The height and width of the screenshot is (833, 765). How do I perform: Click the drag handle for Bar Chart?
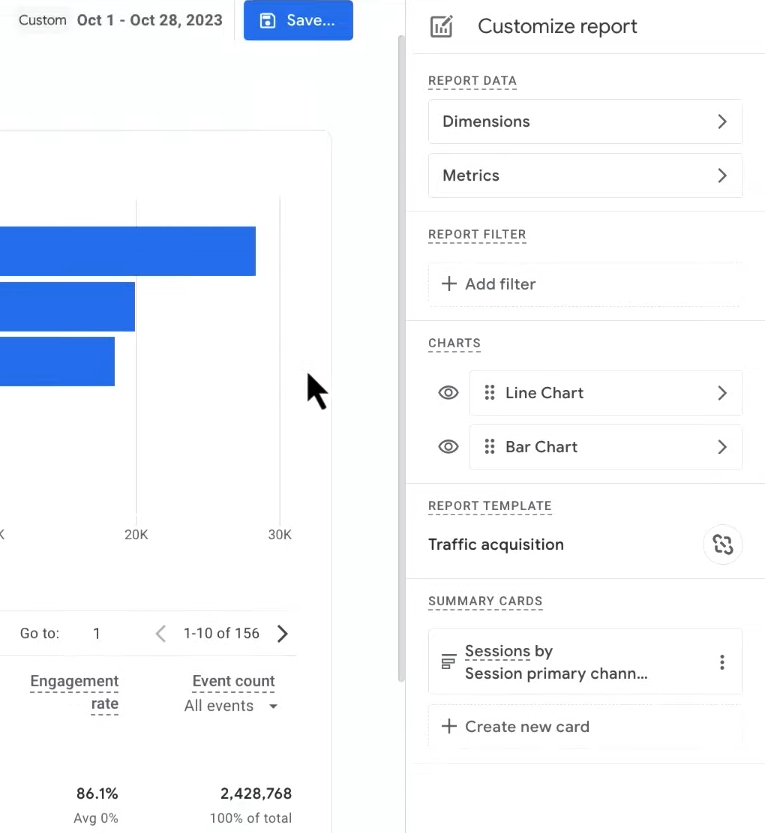point(489,447)
